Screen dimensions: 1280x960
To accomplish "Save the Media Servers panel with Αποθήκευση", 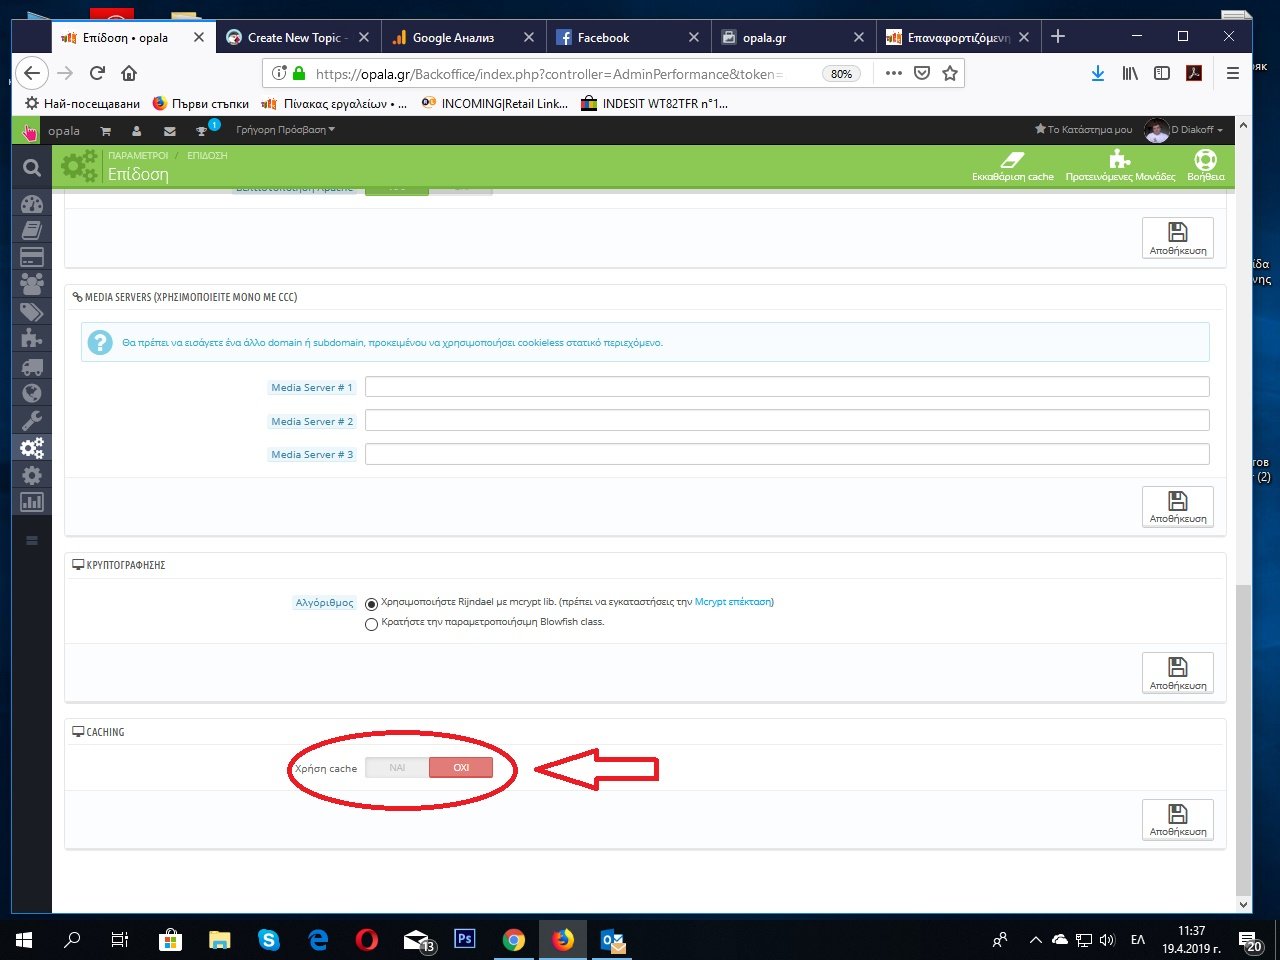I will click(1178, 507).
